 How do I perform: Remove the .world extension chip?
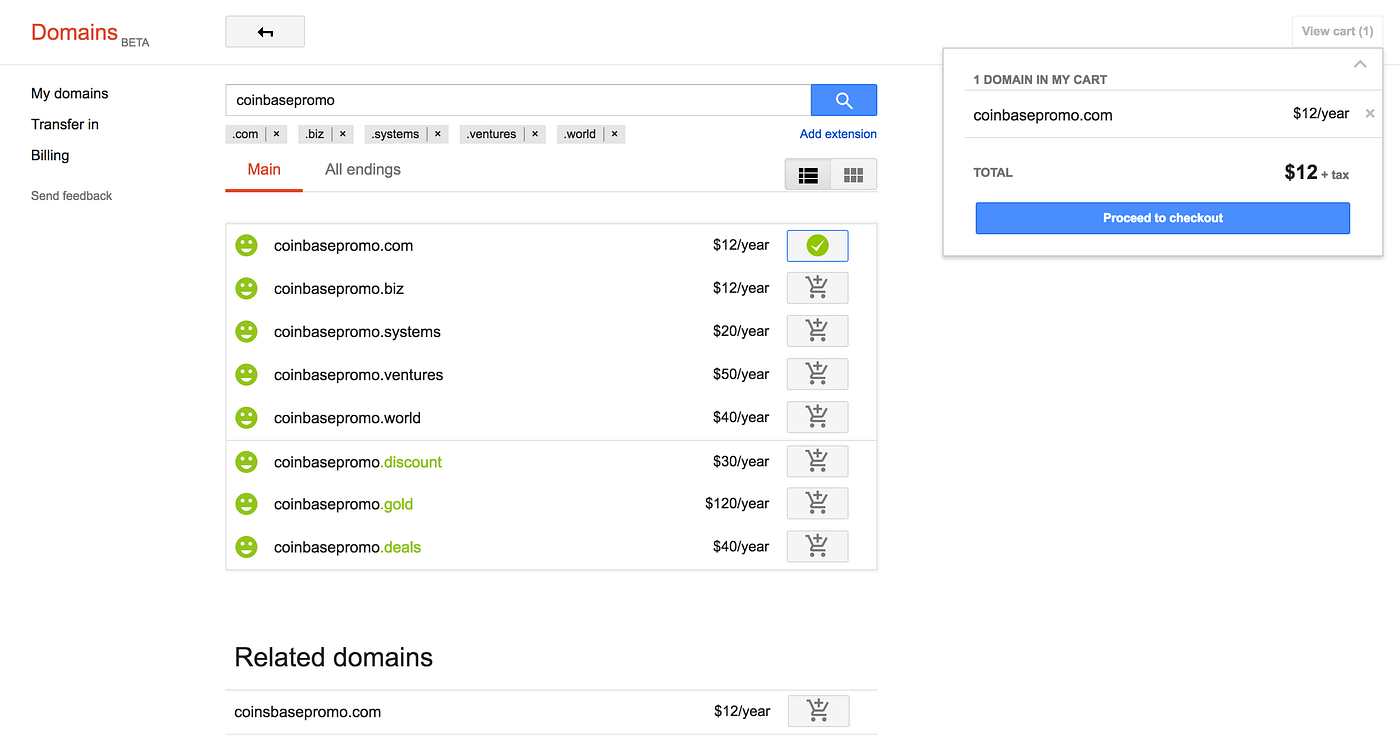614,134
